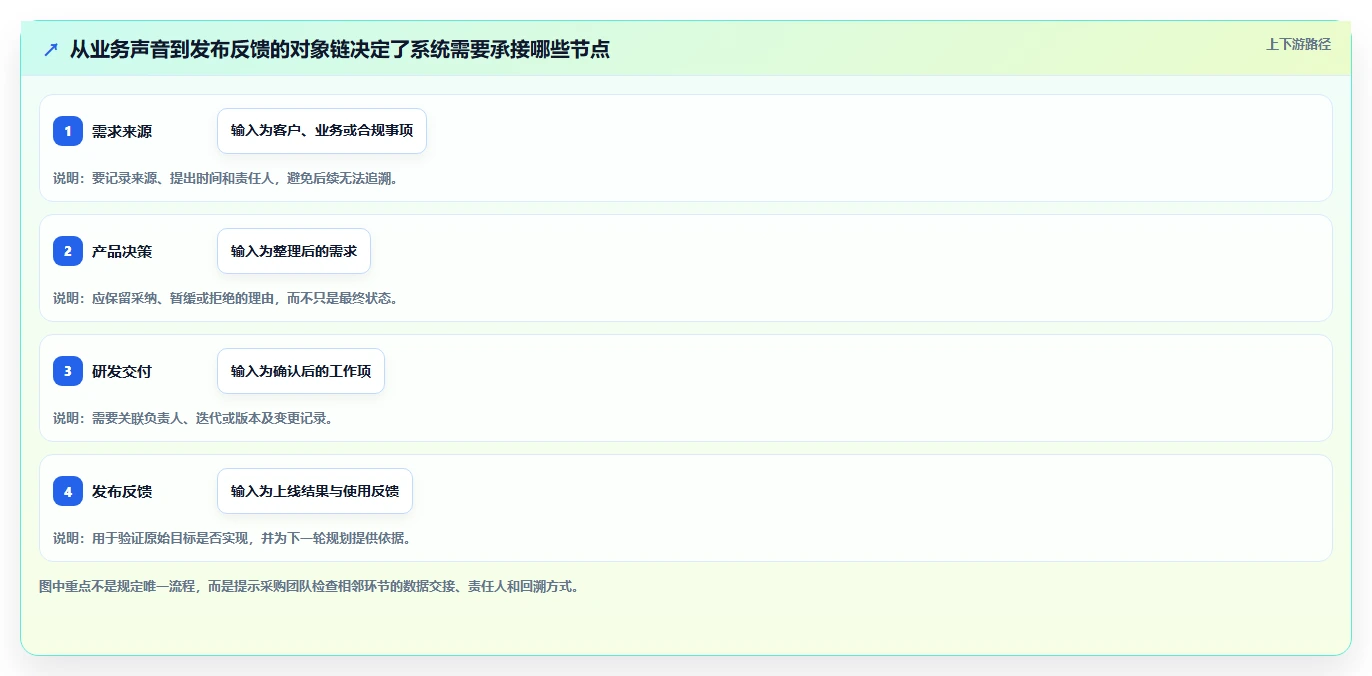Click the note 应保留采纳、暂缓或拒绝的理由

click(226, 298)
